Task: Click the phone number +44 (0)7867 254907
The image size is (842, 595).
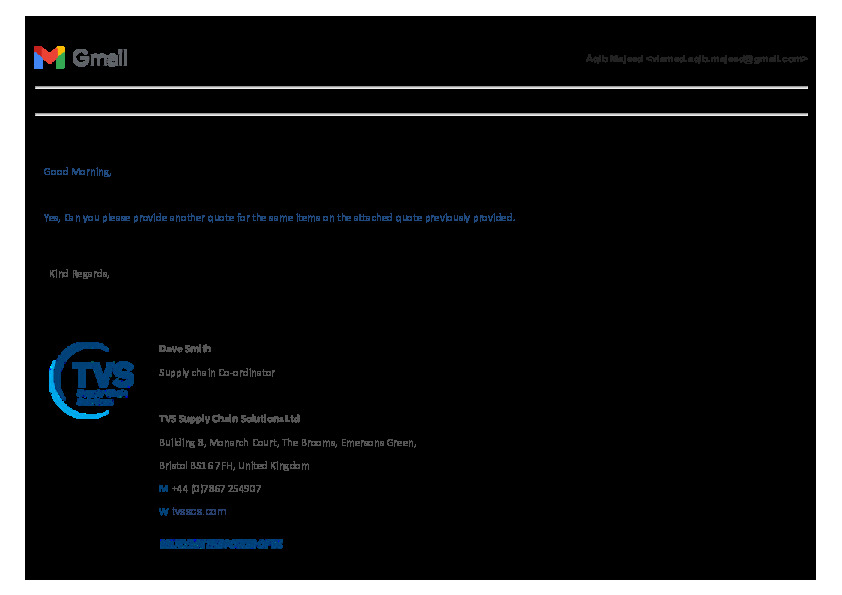Action: (216, 489)
